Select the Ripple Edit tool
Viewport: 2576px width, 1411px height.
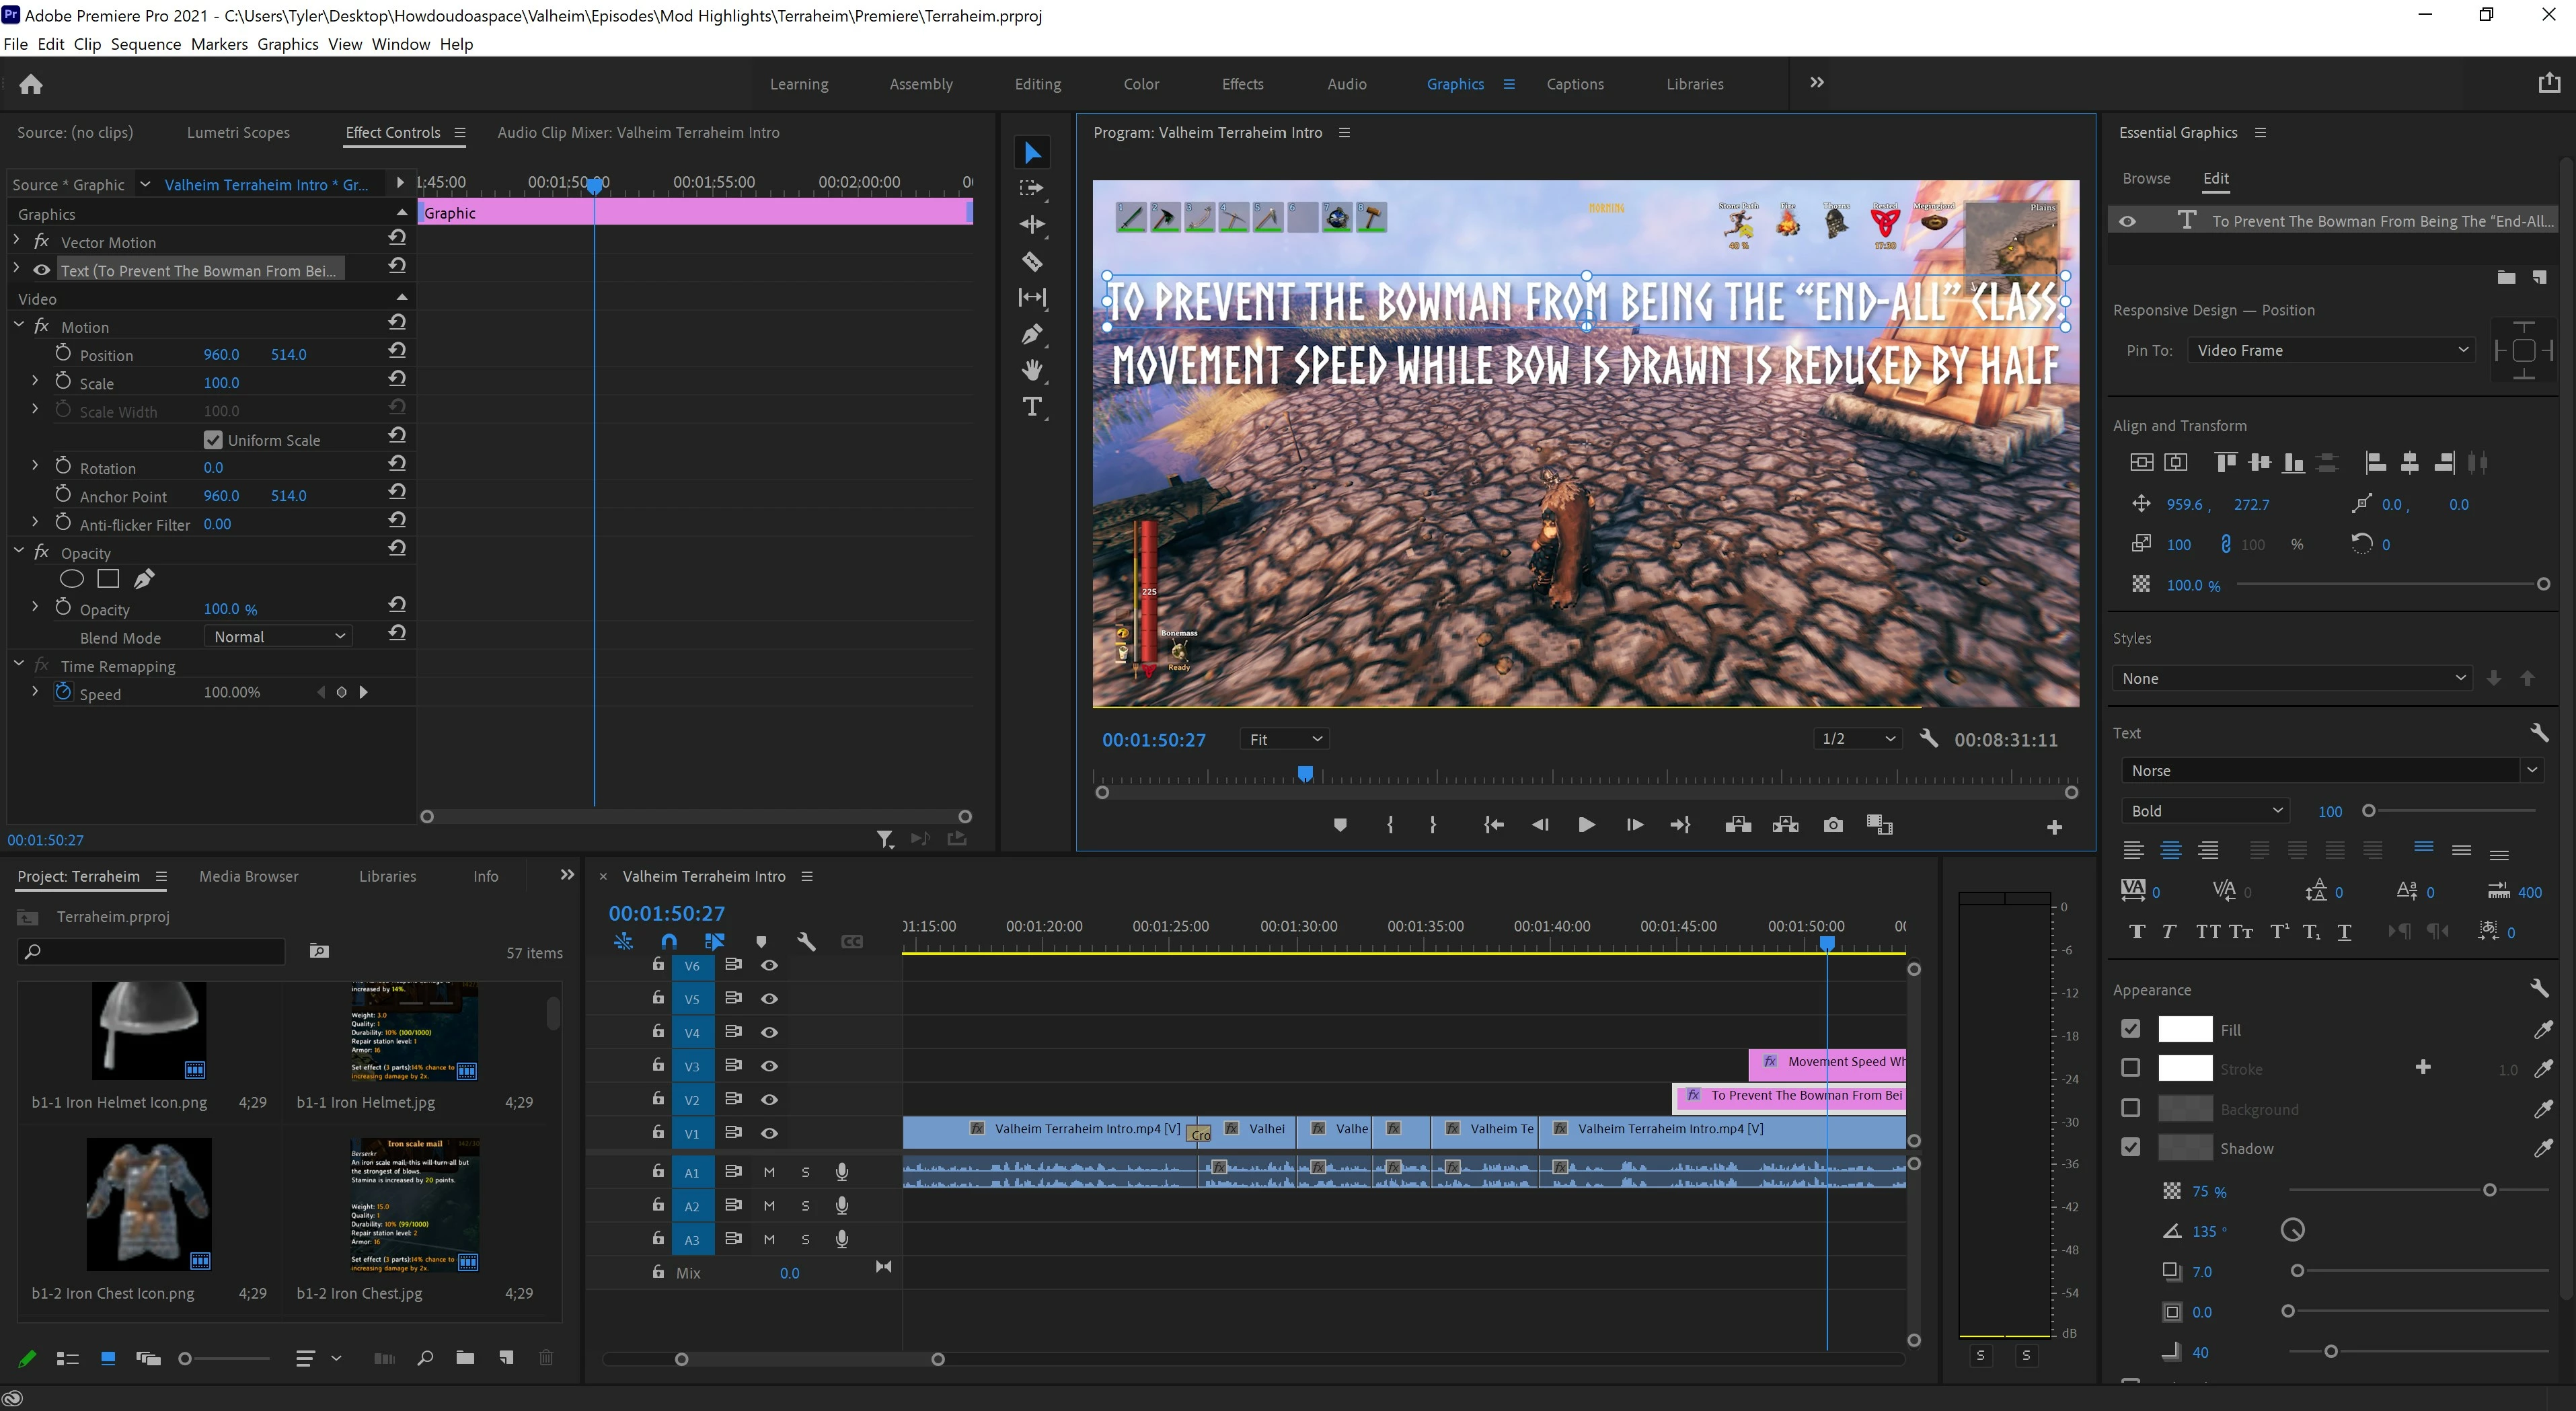tap(1032, 225)
